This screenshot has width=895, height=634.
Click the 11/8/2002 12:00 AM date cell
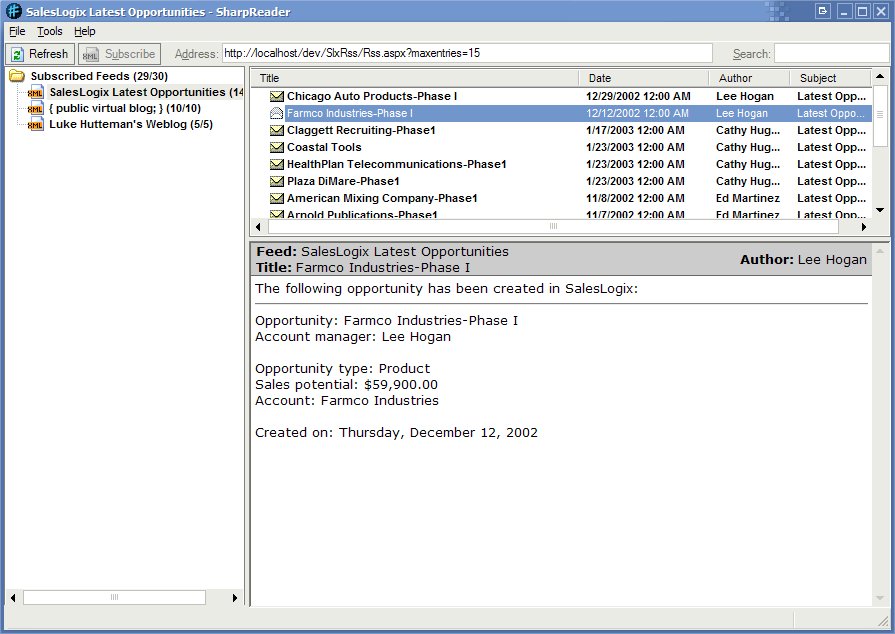pos(635,199)
